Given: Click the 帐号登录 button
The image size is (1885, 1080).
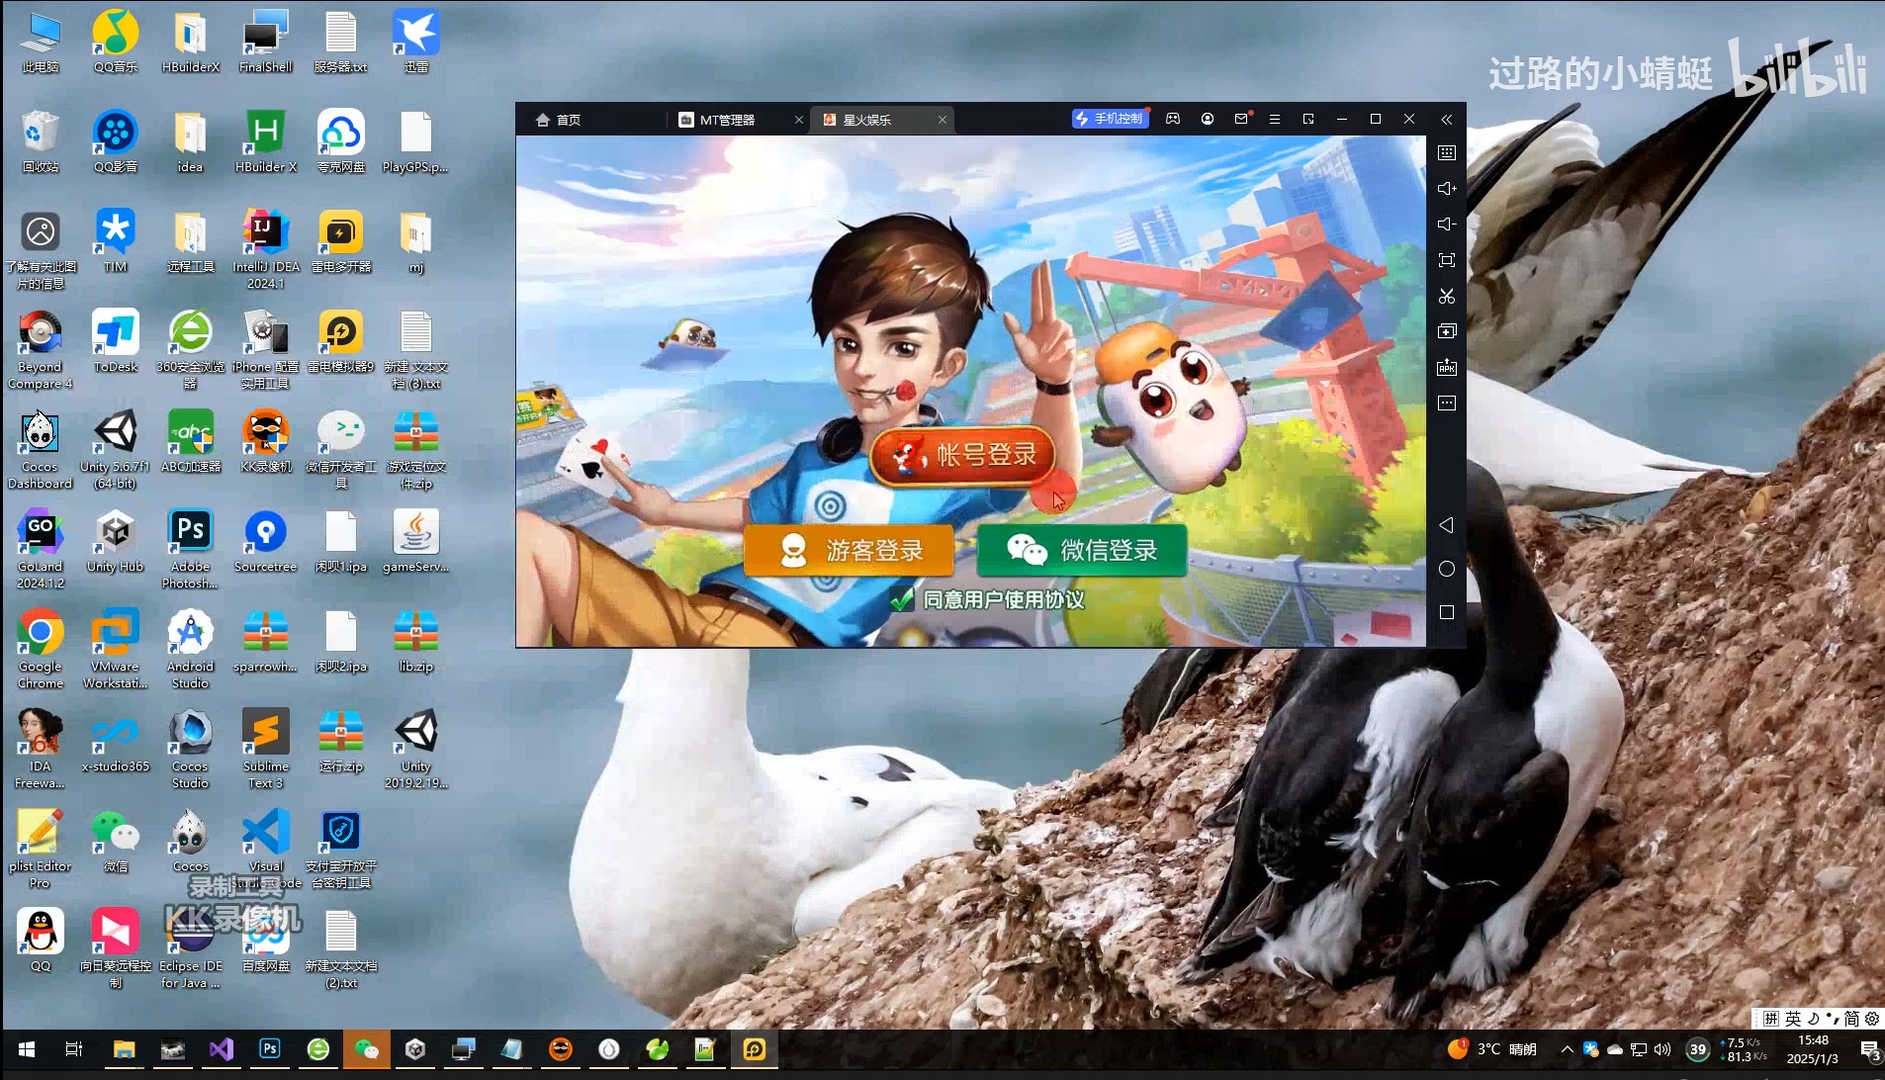Looking at the screenshot, I should (963, 455).
